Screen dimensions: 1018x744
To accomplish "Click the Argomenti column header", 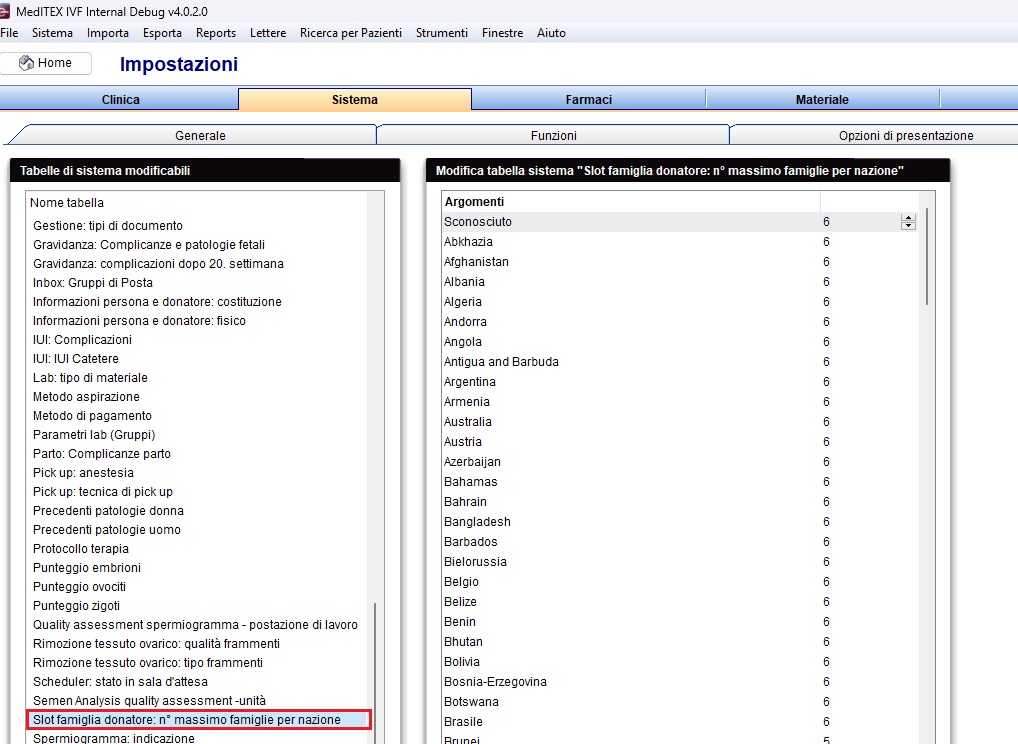I will (630, 201).
